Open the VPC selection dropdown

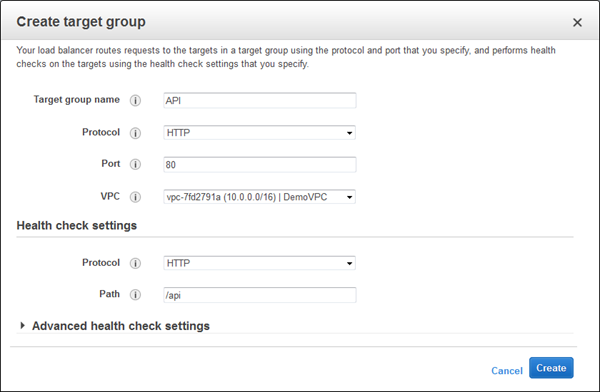(259, 197)
